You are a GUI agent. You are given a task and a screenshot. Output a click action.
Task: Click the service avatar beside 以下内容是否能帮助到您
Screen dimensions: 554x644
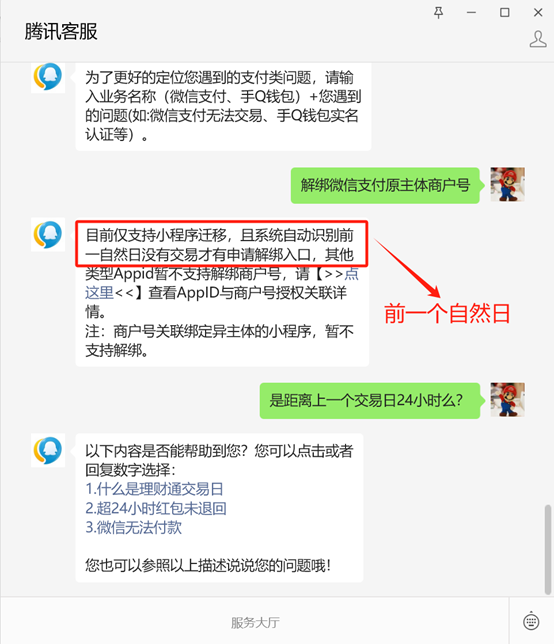click(48, 450)
